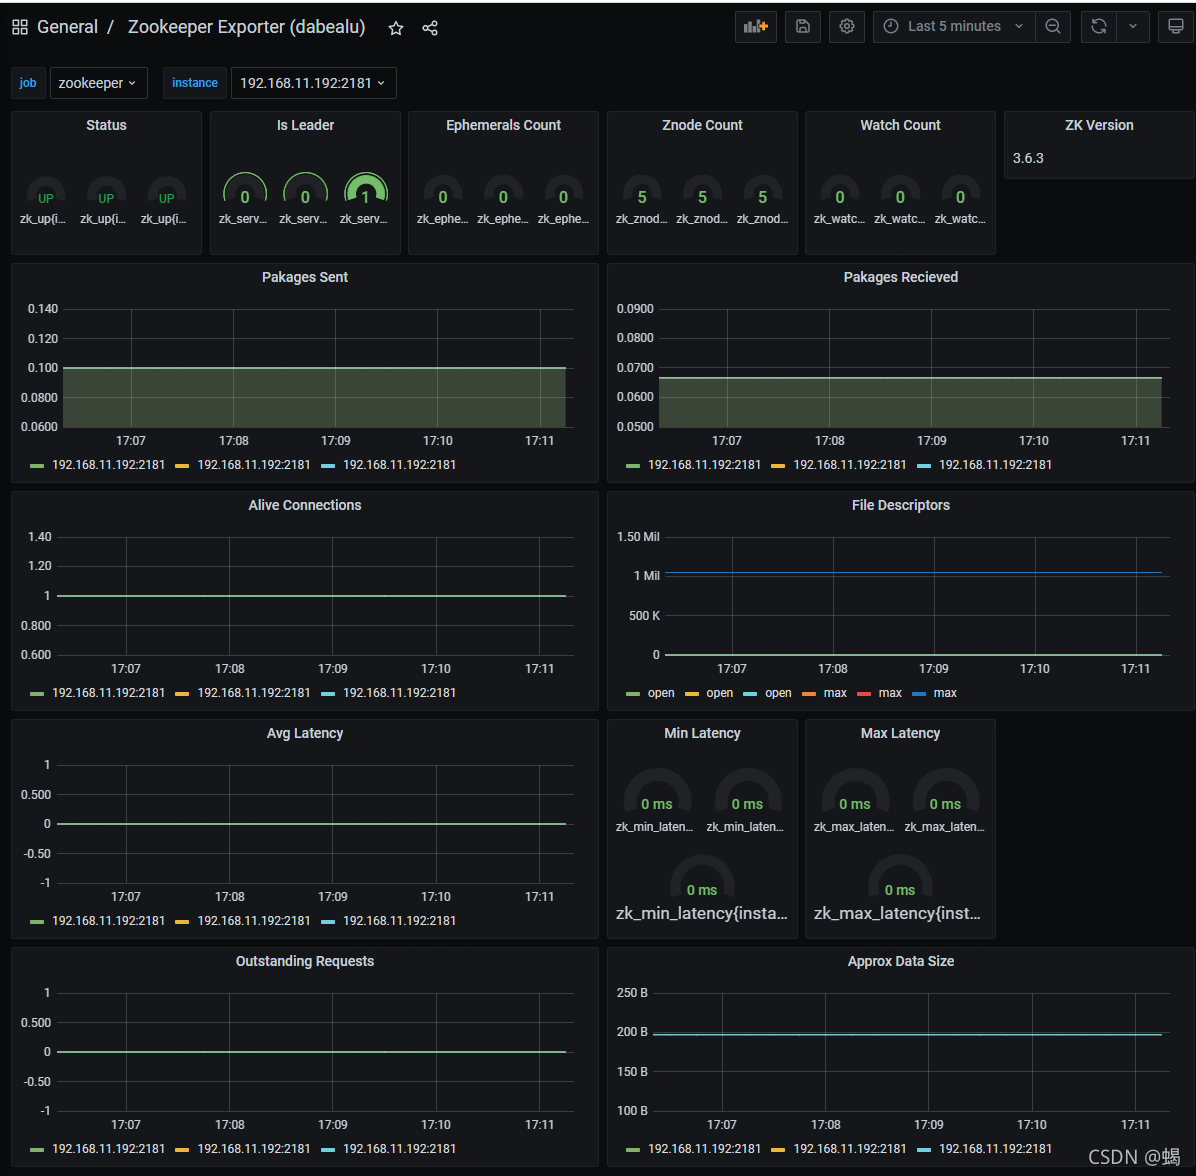Expand the refresh interval dropdown arrow
The height and width of the screenshot is (1176, 1196).
click(x=1133, y=27)
